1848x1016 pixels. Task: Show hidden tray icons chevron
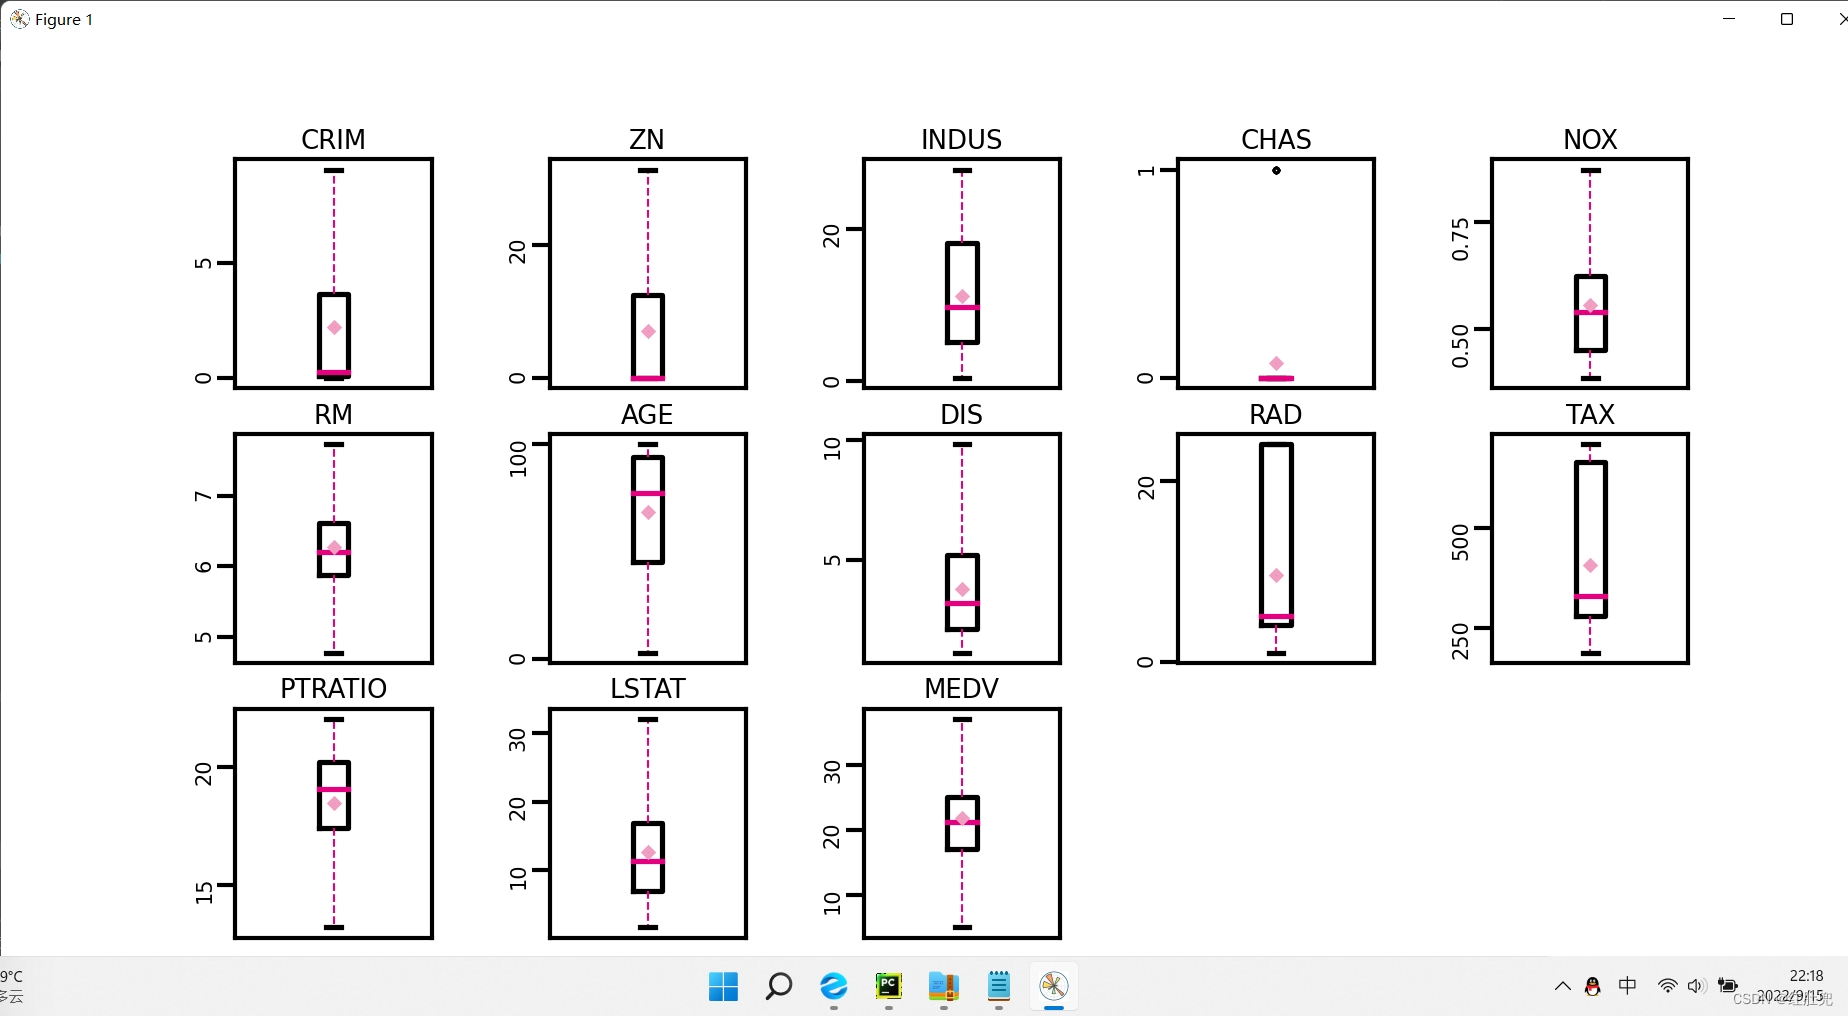click(x=1562, y=986)
